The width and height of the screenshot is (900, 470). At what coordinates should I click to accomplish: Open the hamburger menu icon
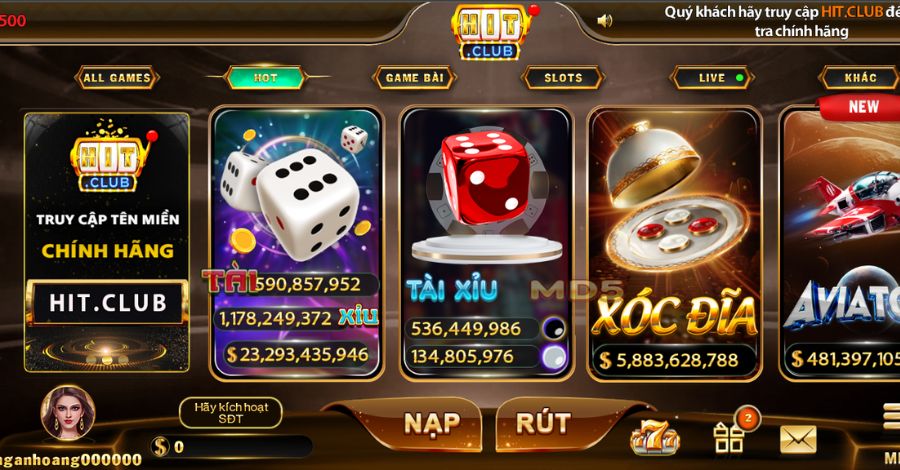pos(891,415)
